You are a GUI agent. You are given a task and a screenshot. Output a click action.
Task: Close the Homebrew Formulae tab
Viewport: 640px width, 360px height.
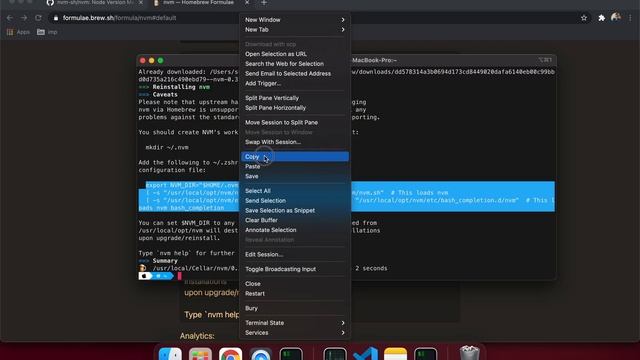[247, 3]
